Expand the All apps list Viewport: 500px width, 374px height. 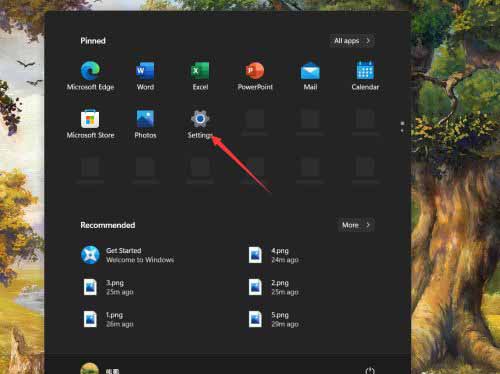352,41
